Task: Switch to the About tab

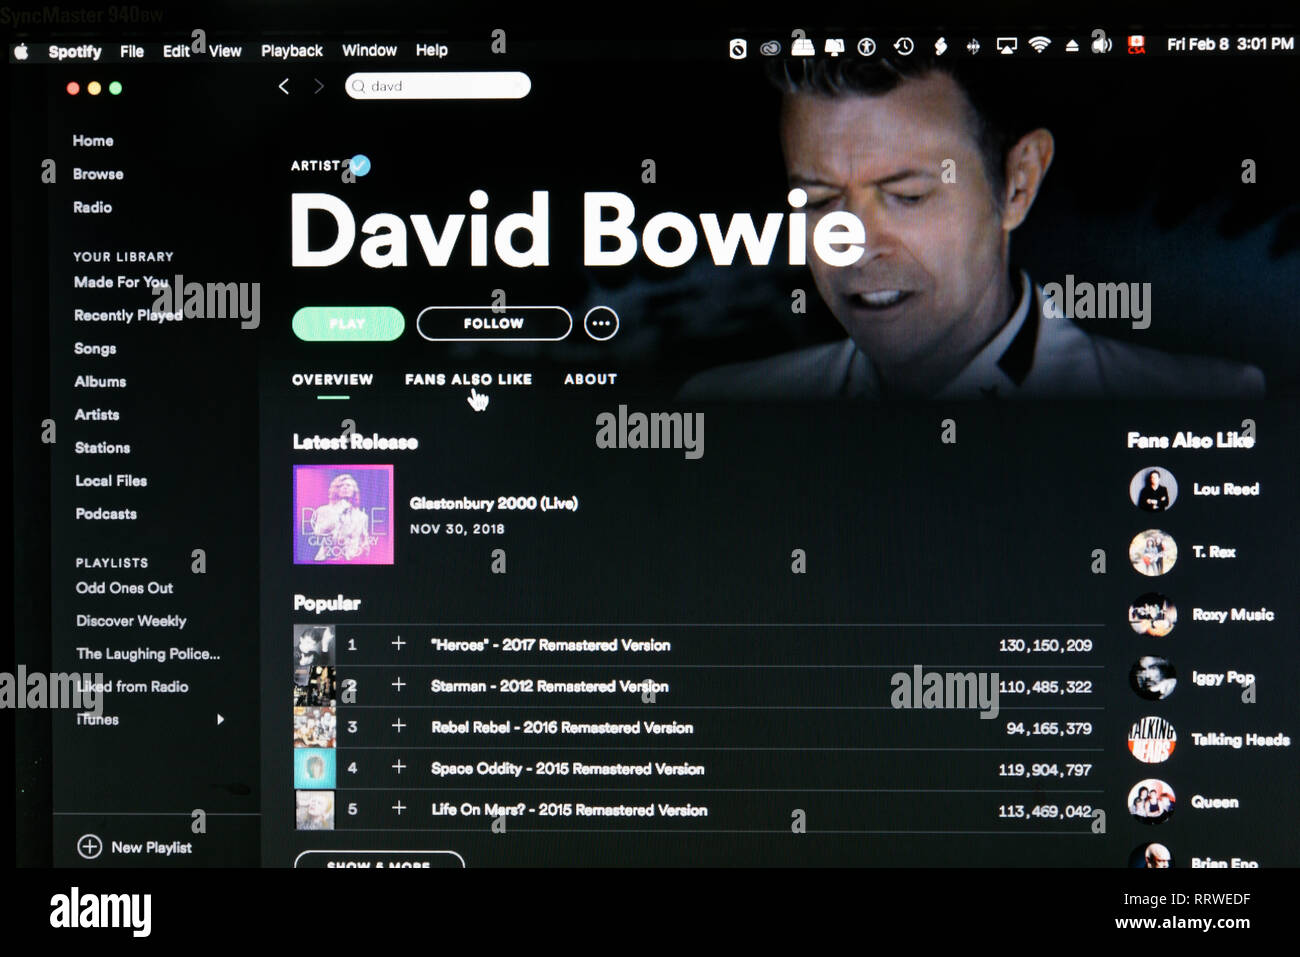Action: [590, 380]
